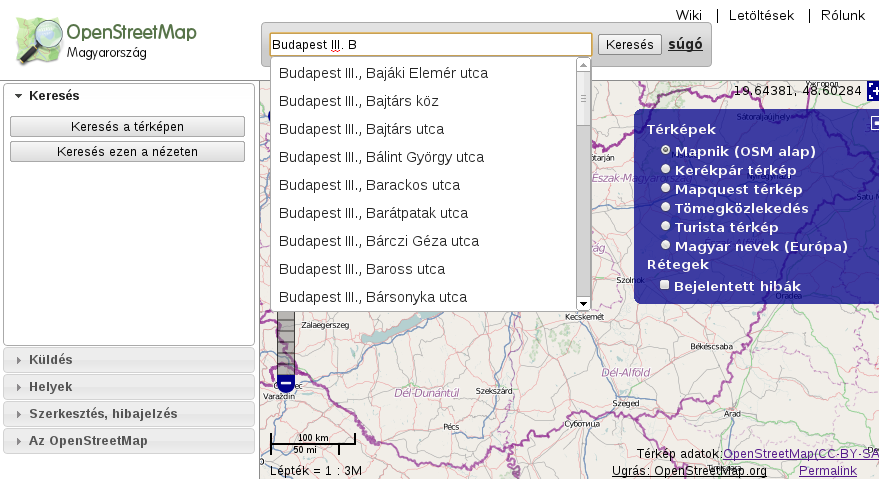Select Mapnik (OSM alap) map layer
Screen dimensions: 879x479
point(665,150)
